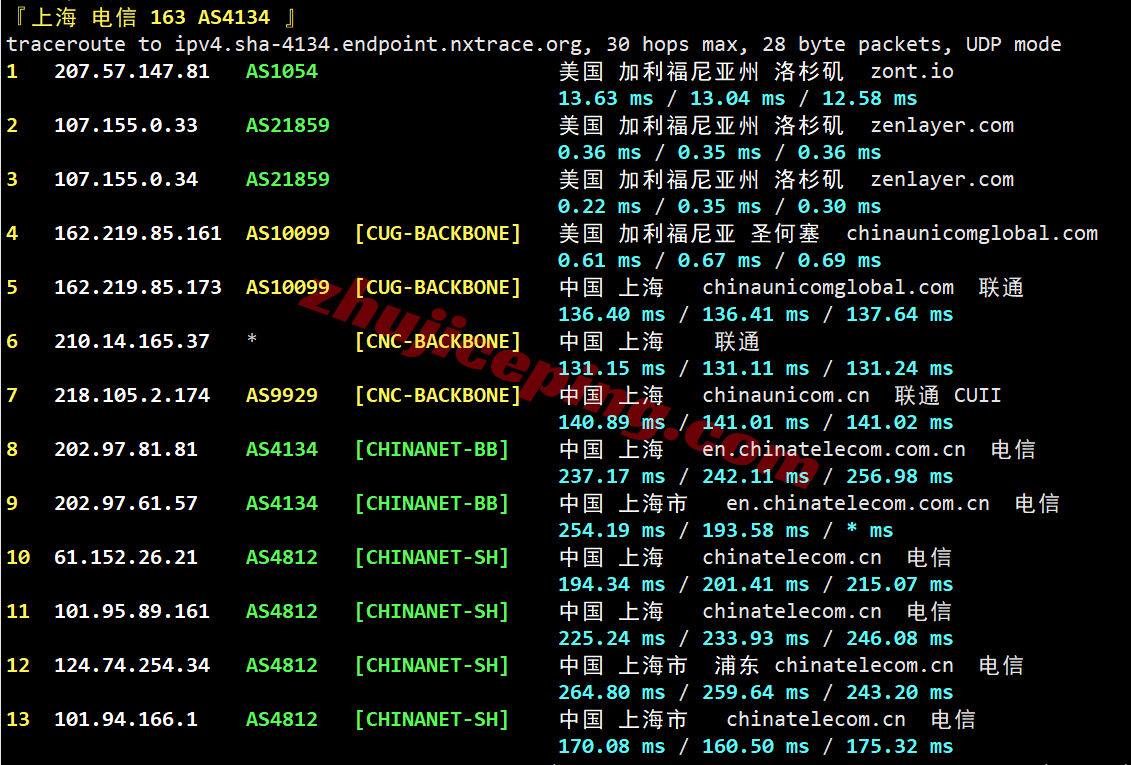
Task: Select IP address 124.74.254.34
Action: pyautogui.click(x=132, y=666)
